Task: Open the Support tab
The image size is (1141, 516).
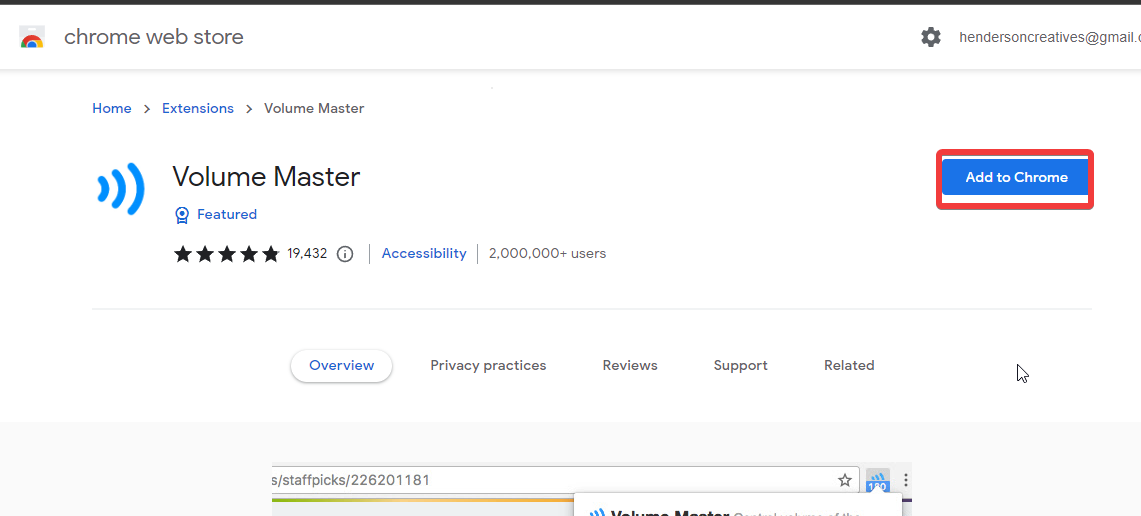Action: pyautogui.click(x=741, y=365)
